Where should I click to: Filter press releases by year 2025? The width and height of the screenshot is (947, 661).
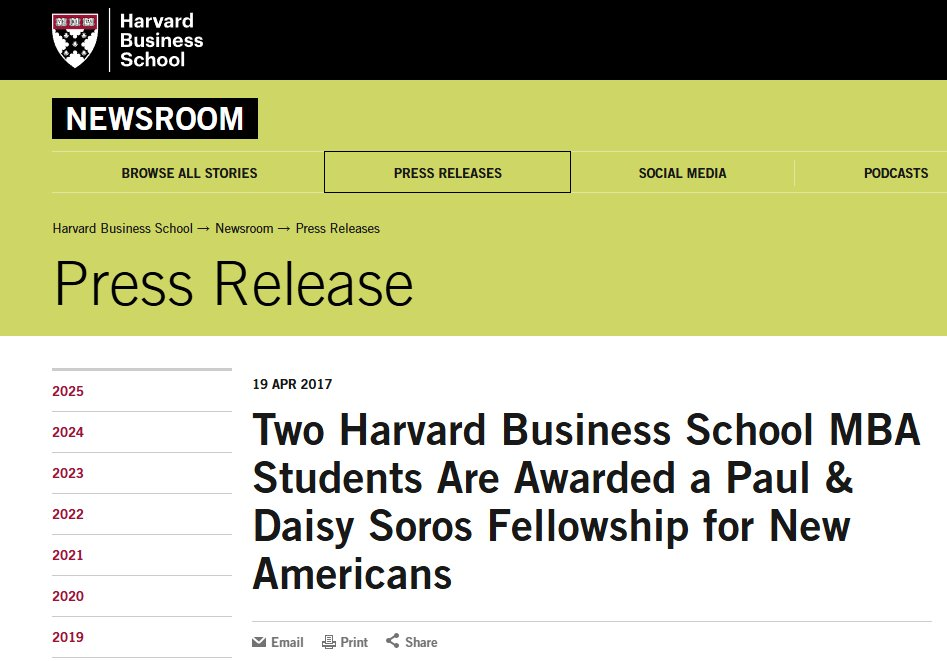(68, 391)
